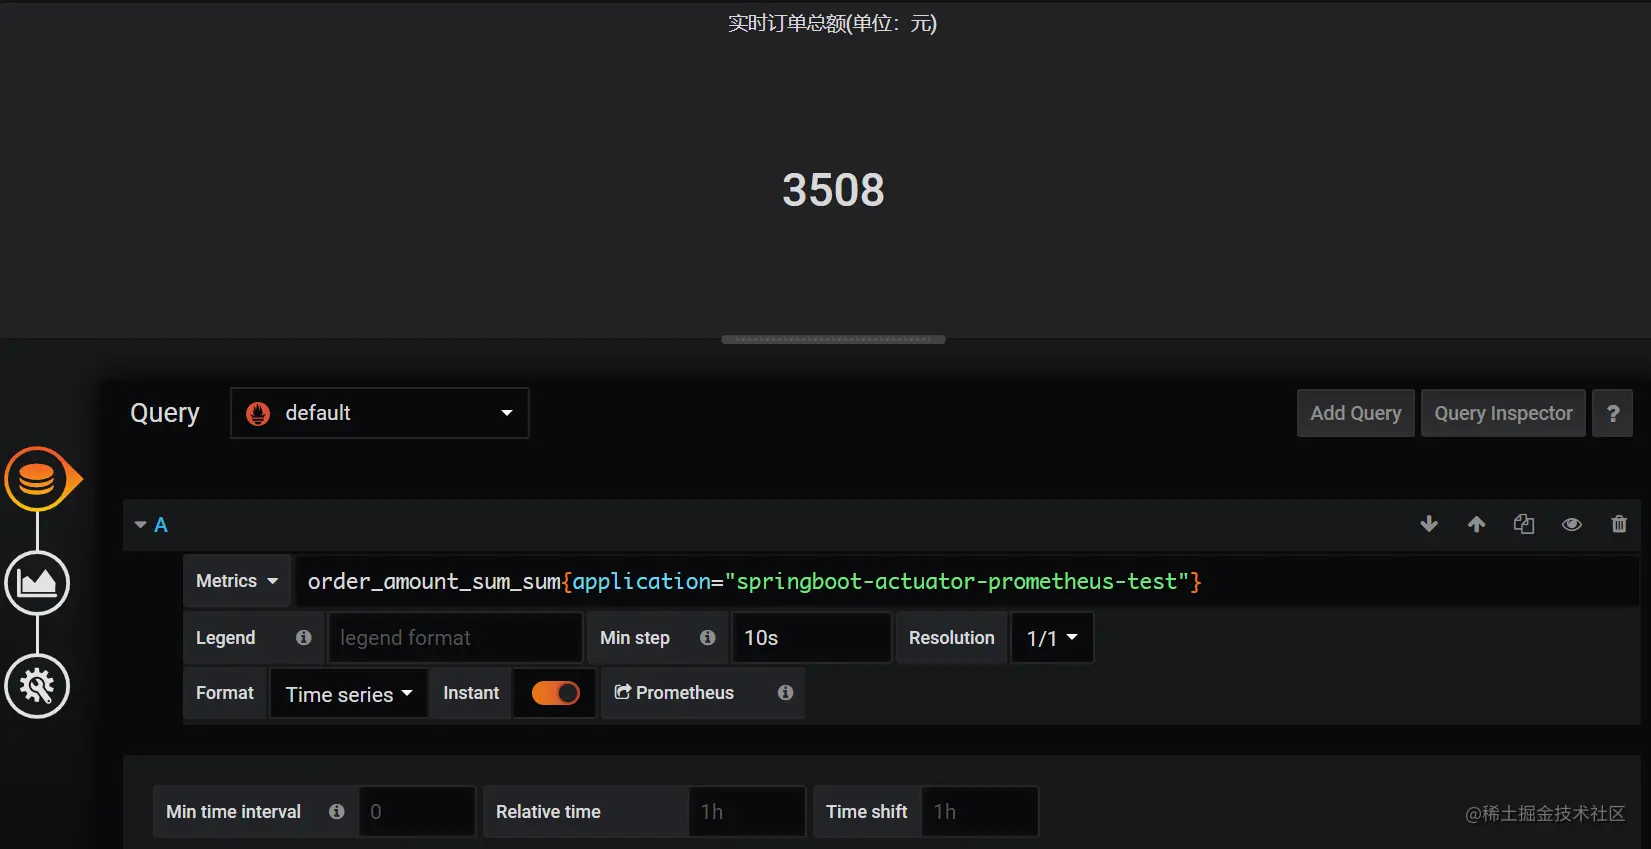1651x849 pixels.
Task: Open the Query Inspector
Action: tap(1503, 413)
